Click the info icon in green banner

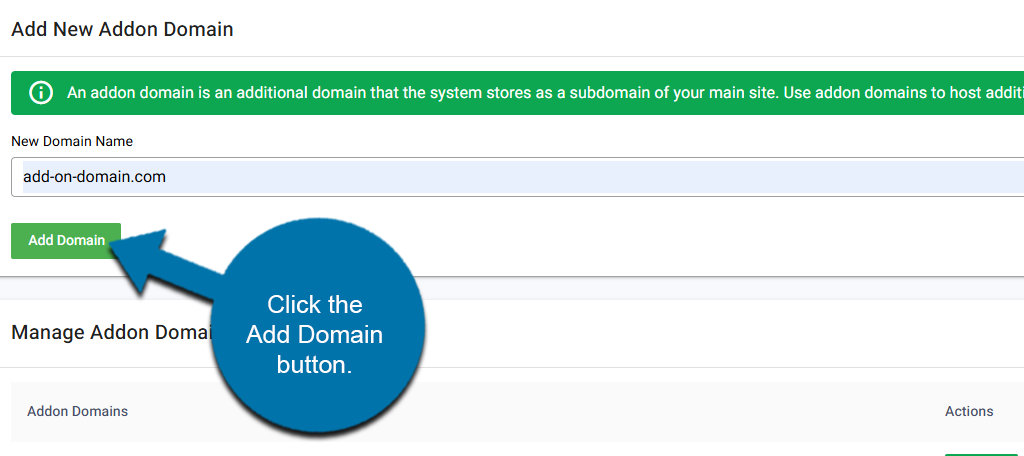point(41,93)
